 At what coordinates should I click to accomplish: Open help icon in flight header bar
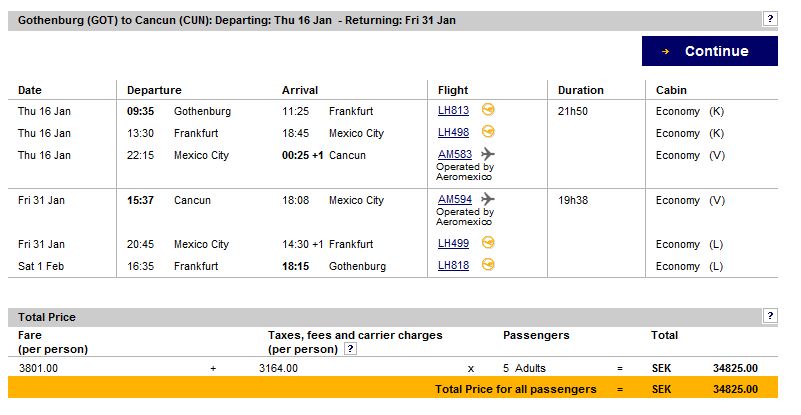(x=770, y=20)
